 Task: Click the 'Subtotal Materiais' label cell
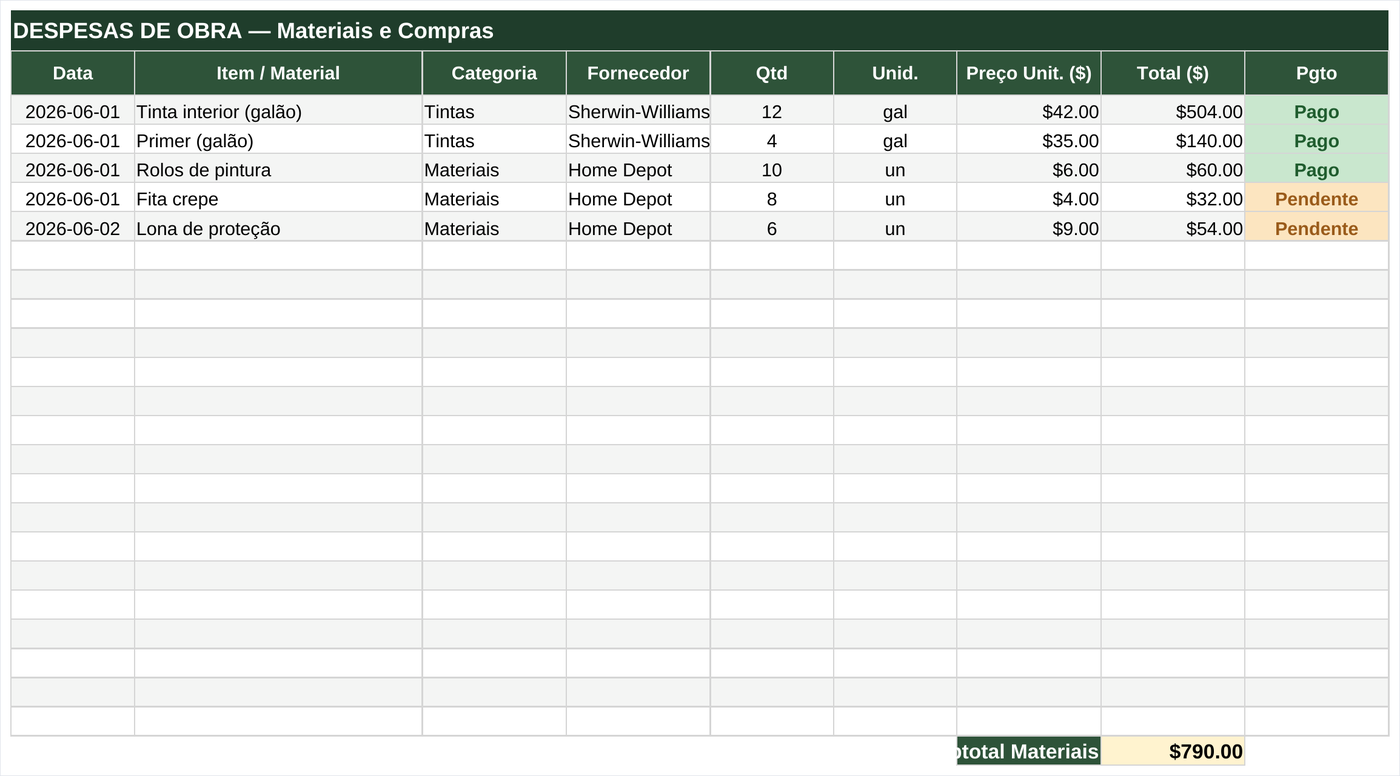point(1029,751)
